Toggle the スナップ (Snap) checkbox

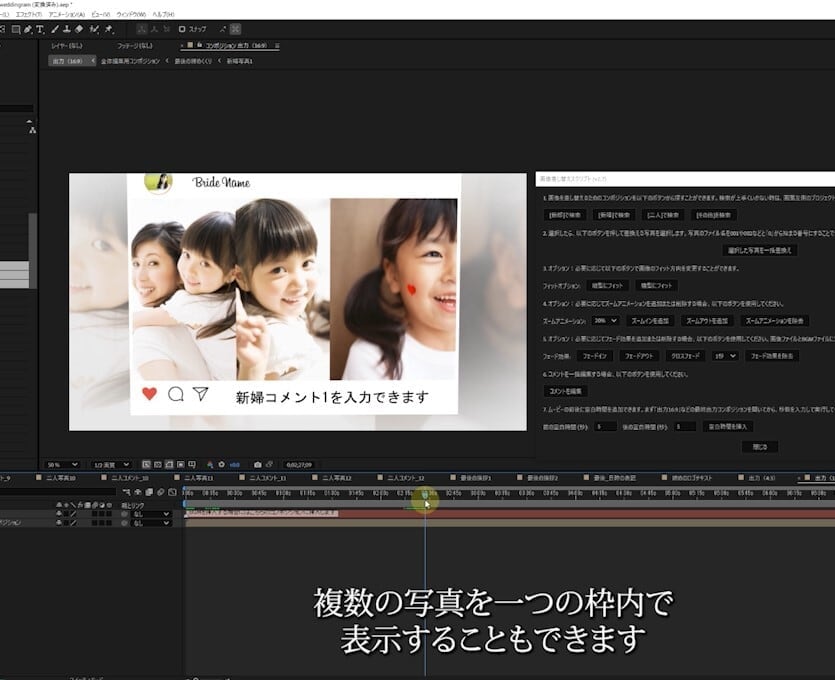click(182, 29)
